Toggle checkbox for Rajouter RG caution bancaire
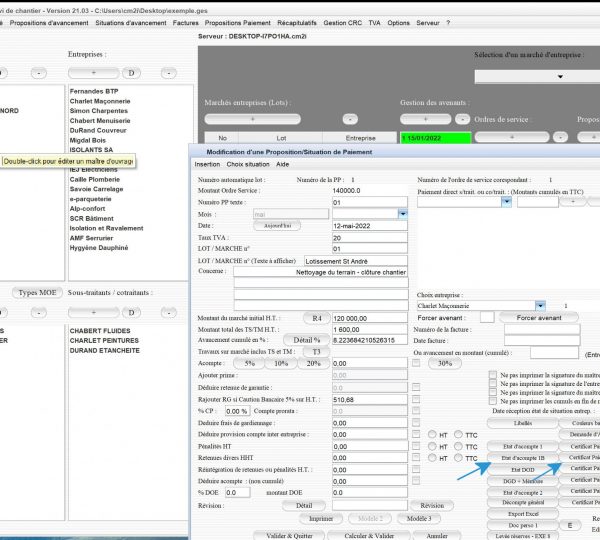The image size is (600, 540). click(x=416, y=399)
